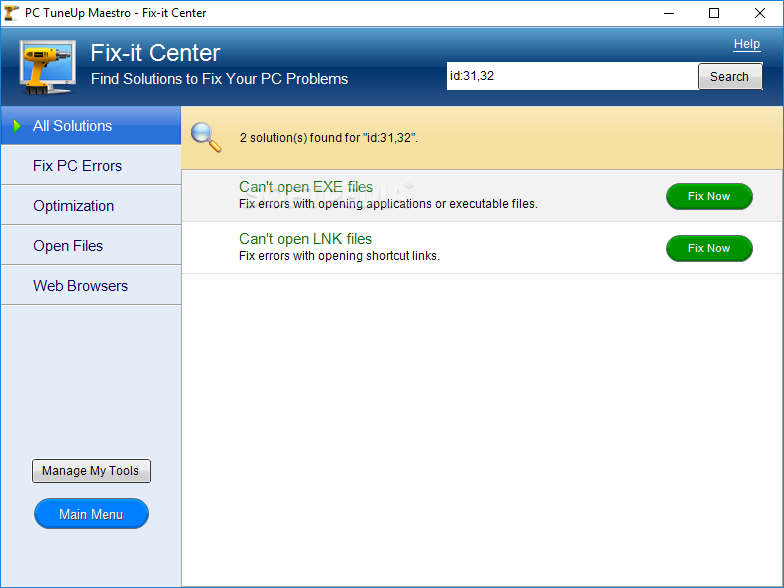
Task: Click into the search field containing id:31,32
Action: (572, 76)
